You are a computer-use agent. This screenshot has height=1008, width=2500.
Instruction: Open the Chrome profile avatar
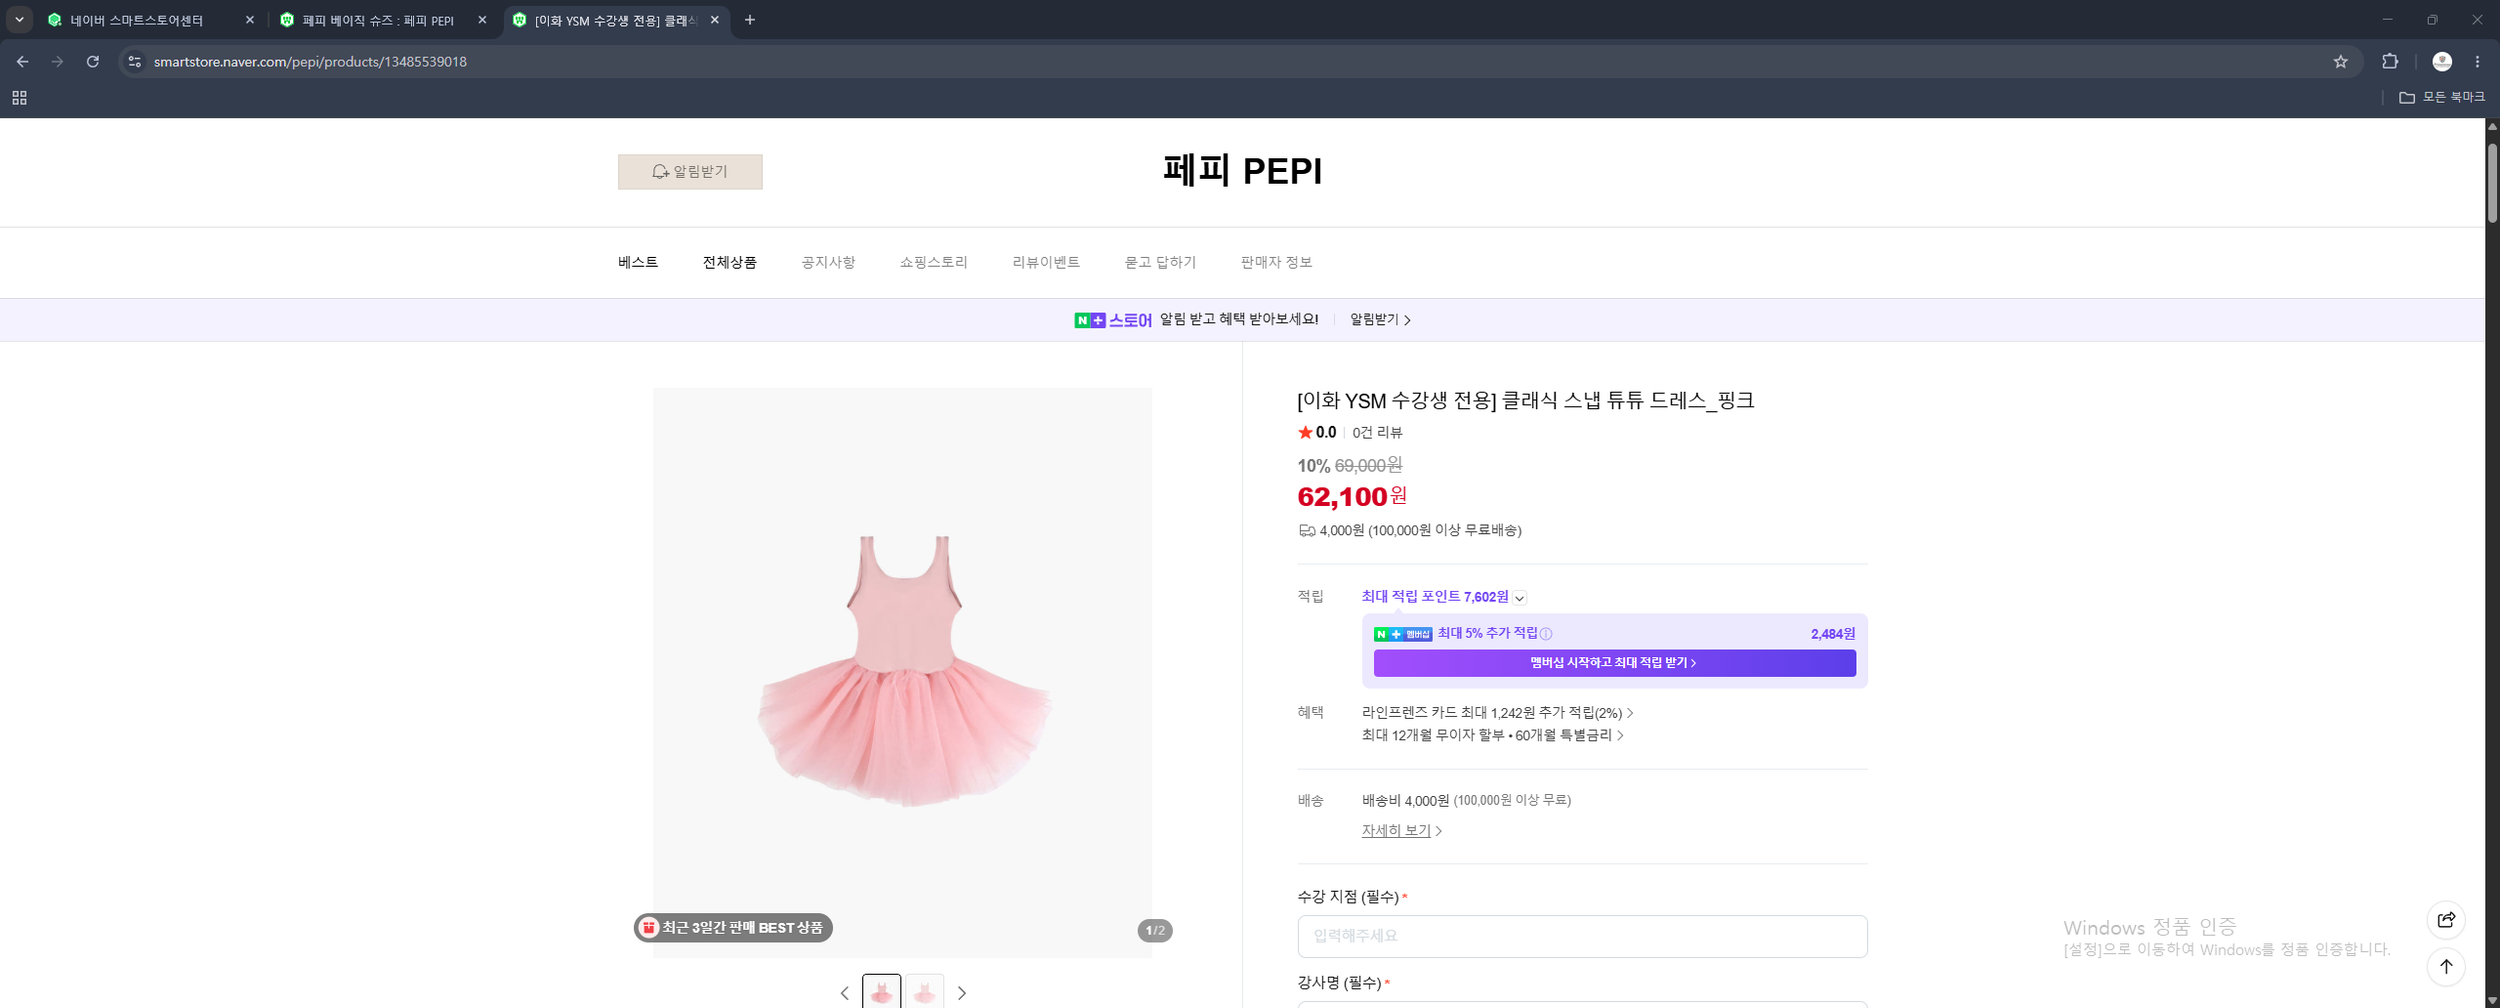[2442, 62]
